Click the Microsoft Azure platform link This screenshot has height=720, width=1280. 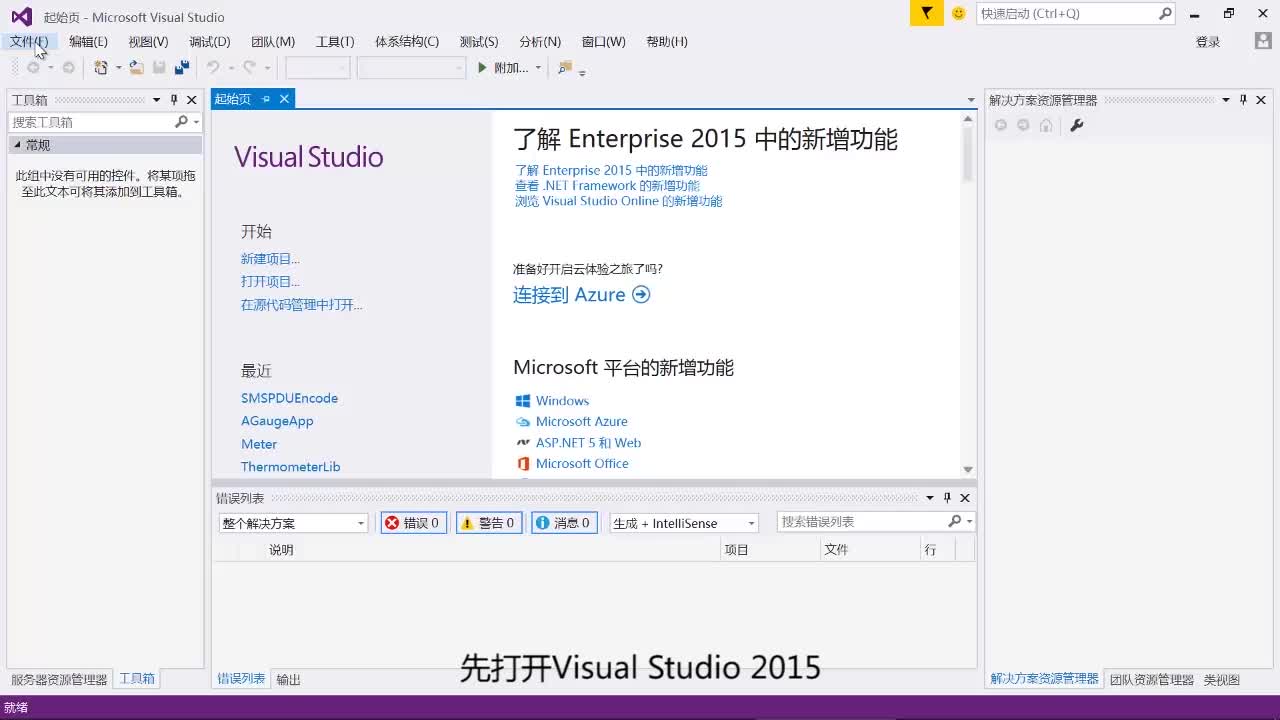[x=581, y=421]
